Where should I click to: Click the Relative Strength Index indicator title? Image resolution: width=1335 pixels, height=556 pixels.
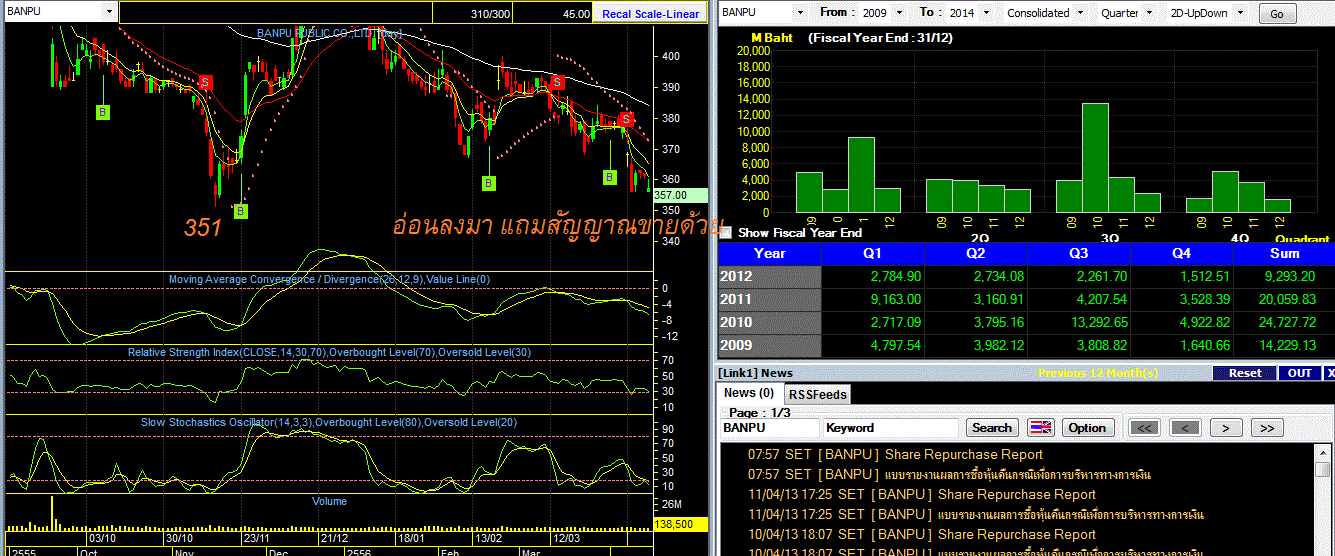[x=329, y=352]
